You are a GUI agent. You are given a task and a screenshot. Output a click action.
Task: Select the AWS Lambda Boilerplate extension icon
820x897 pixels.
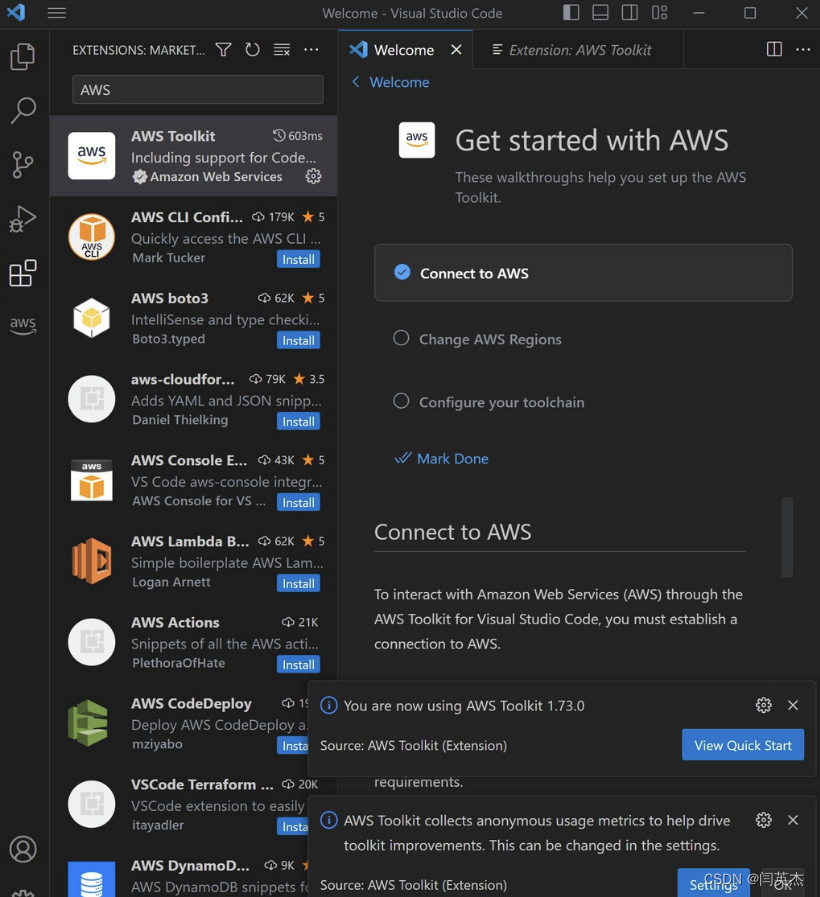click(x=92, y=561)
